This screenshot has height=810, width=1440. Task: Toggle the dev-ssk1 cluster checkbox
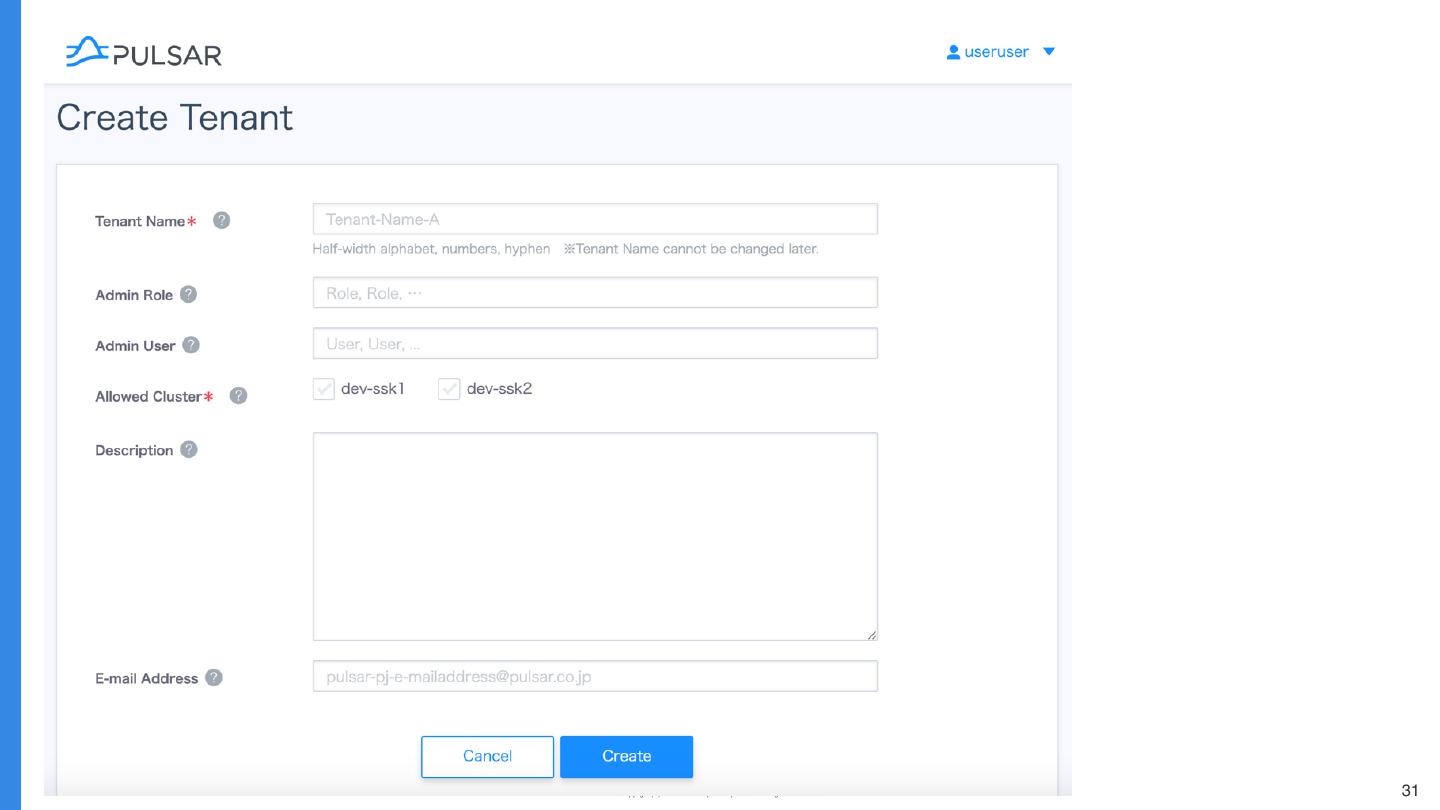tap(324, 389)
